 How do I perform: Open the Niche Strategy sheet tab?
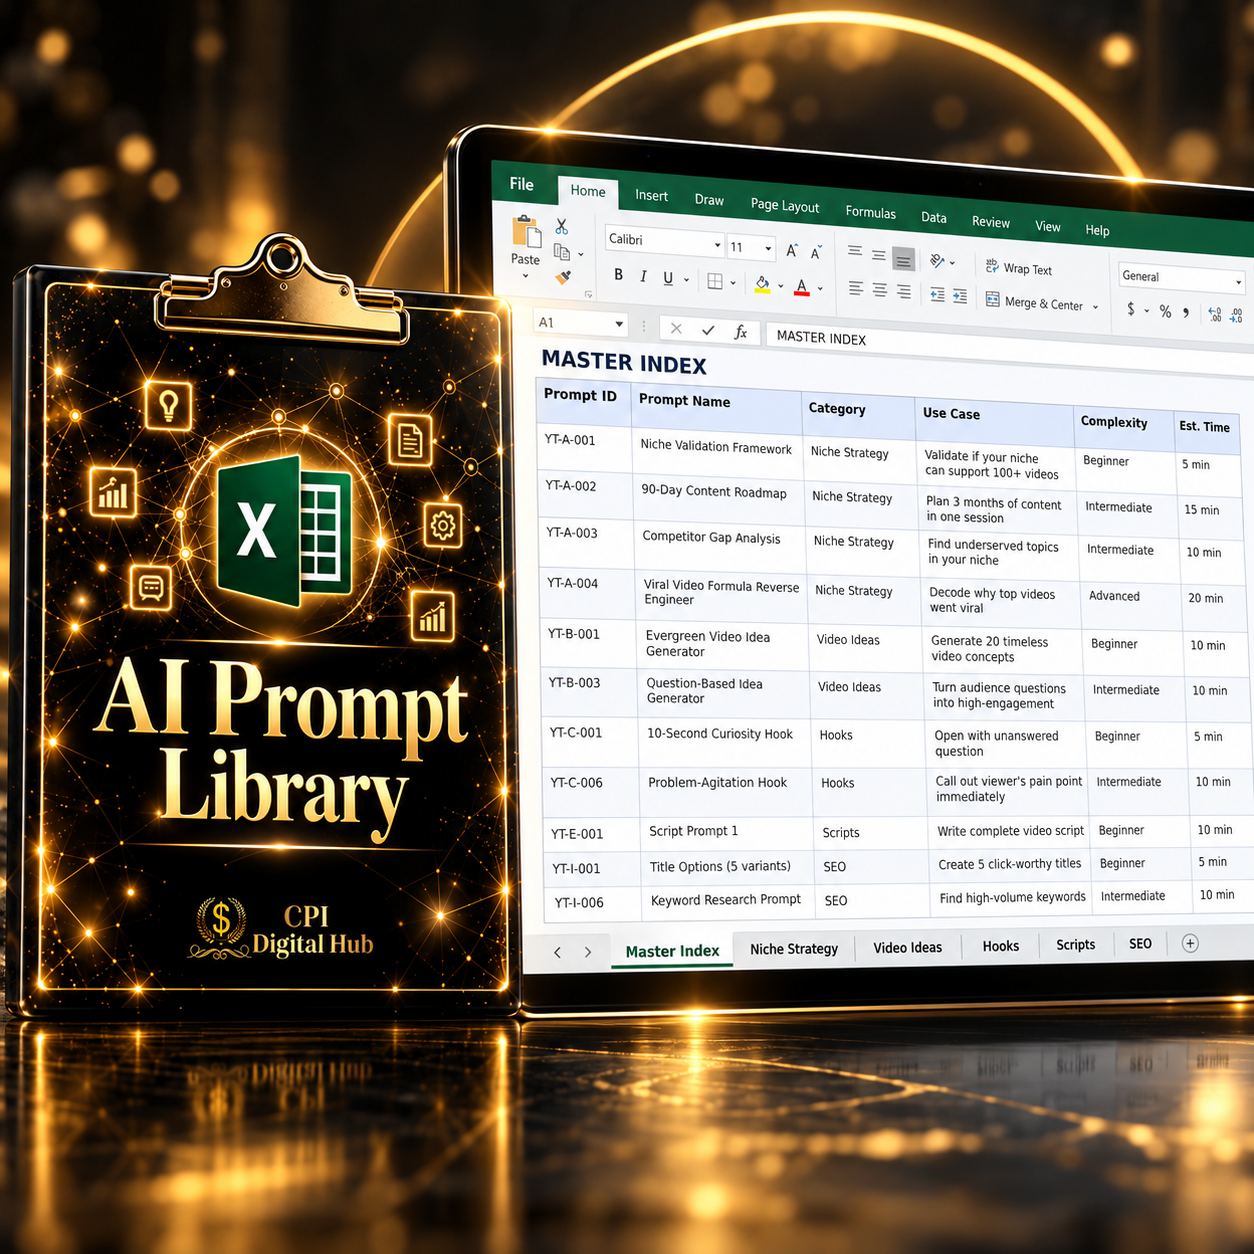pyautogui.click(x=794, y=948)
